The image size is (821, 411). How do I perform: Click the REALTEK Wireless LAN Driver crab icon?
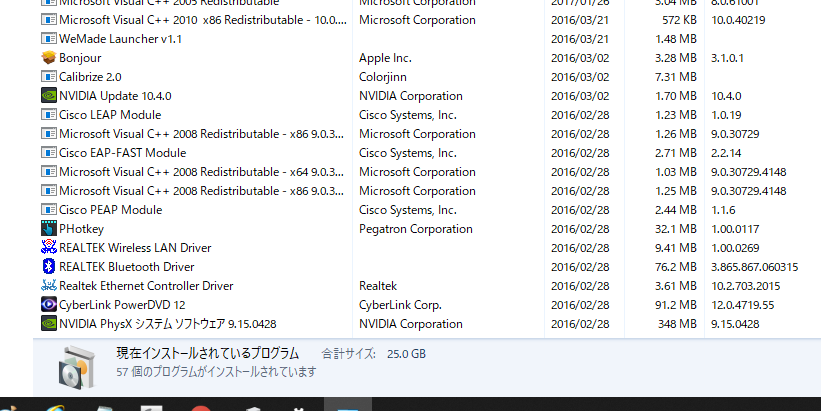click(x=49, y=248)
